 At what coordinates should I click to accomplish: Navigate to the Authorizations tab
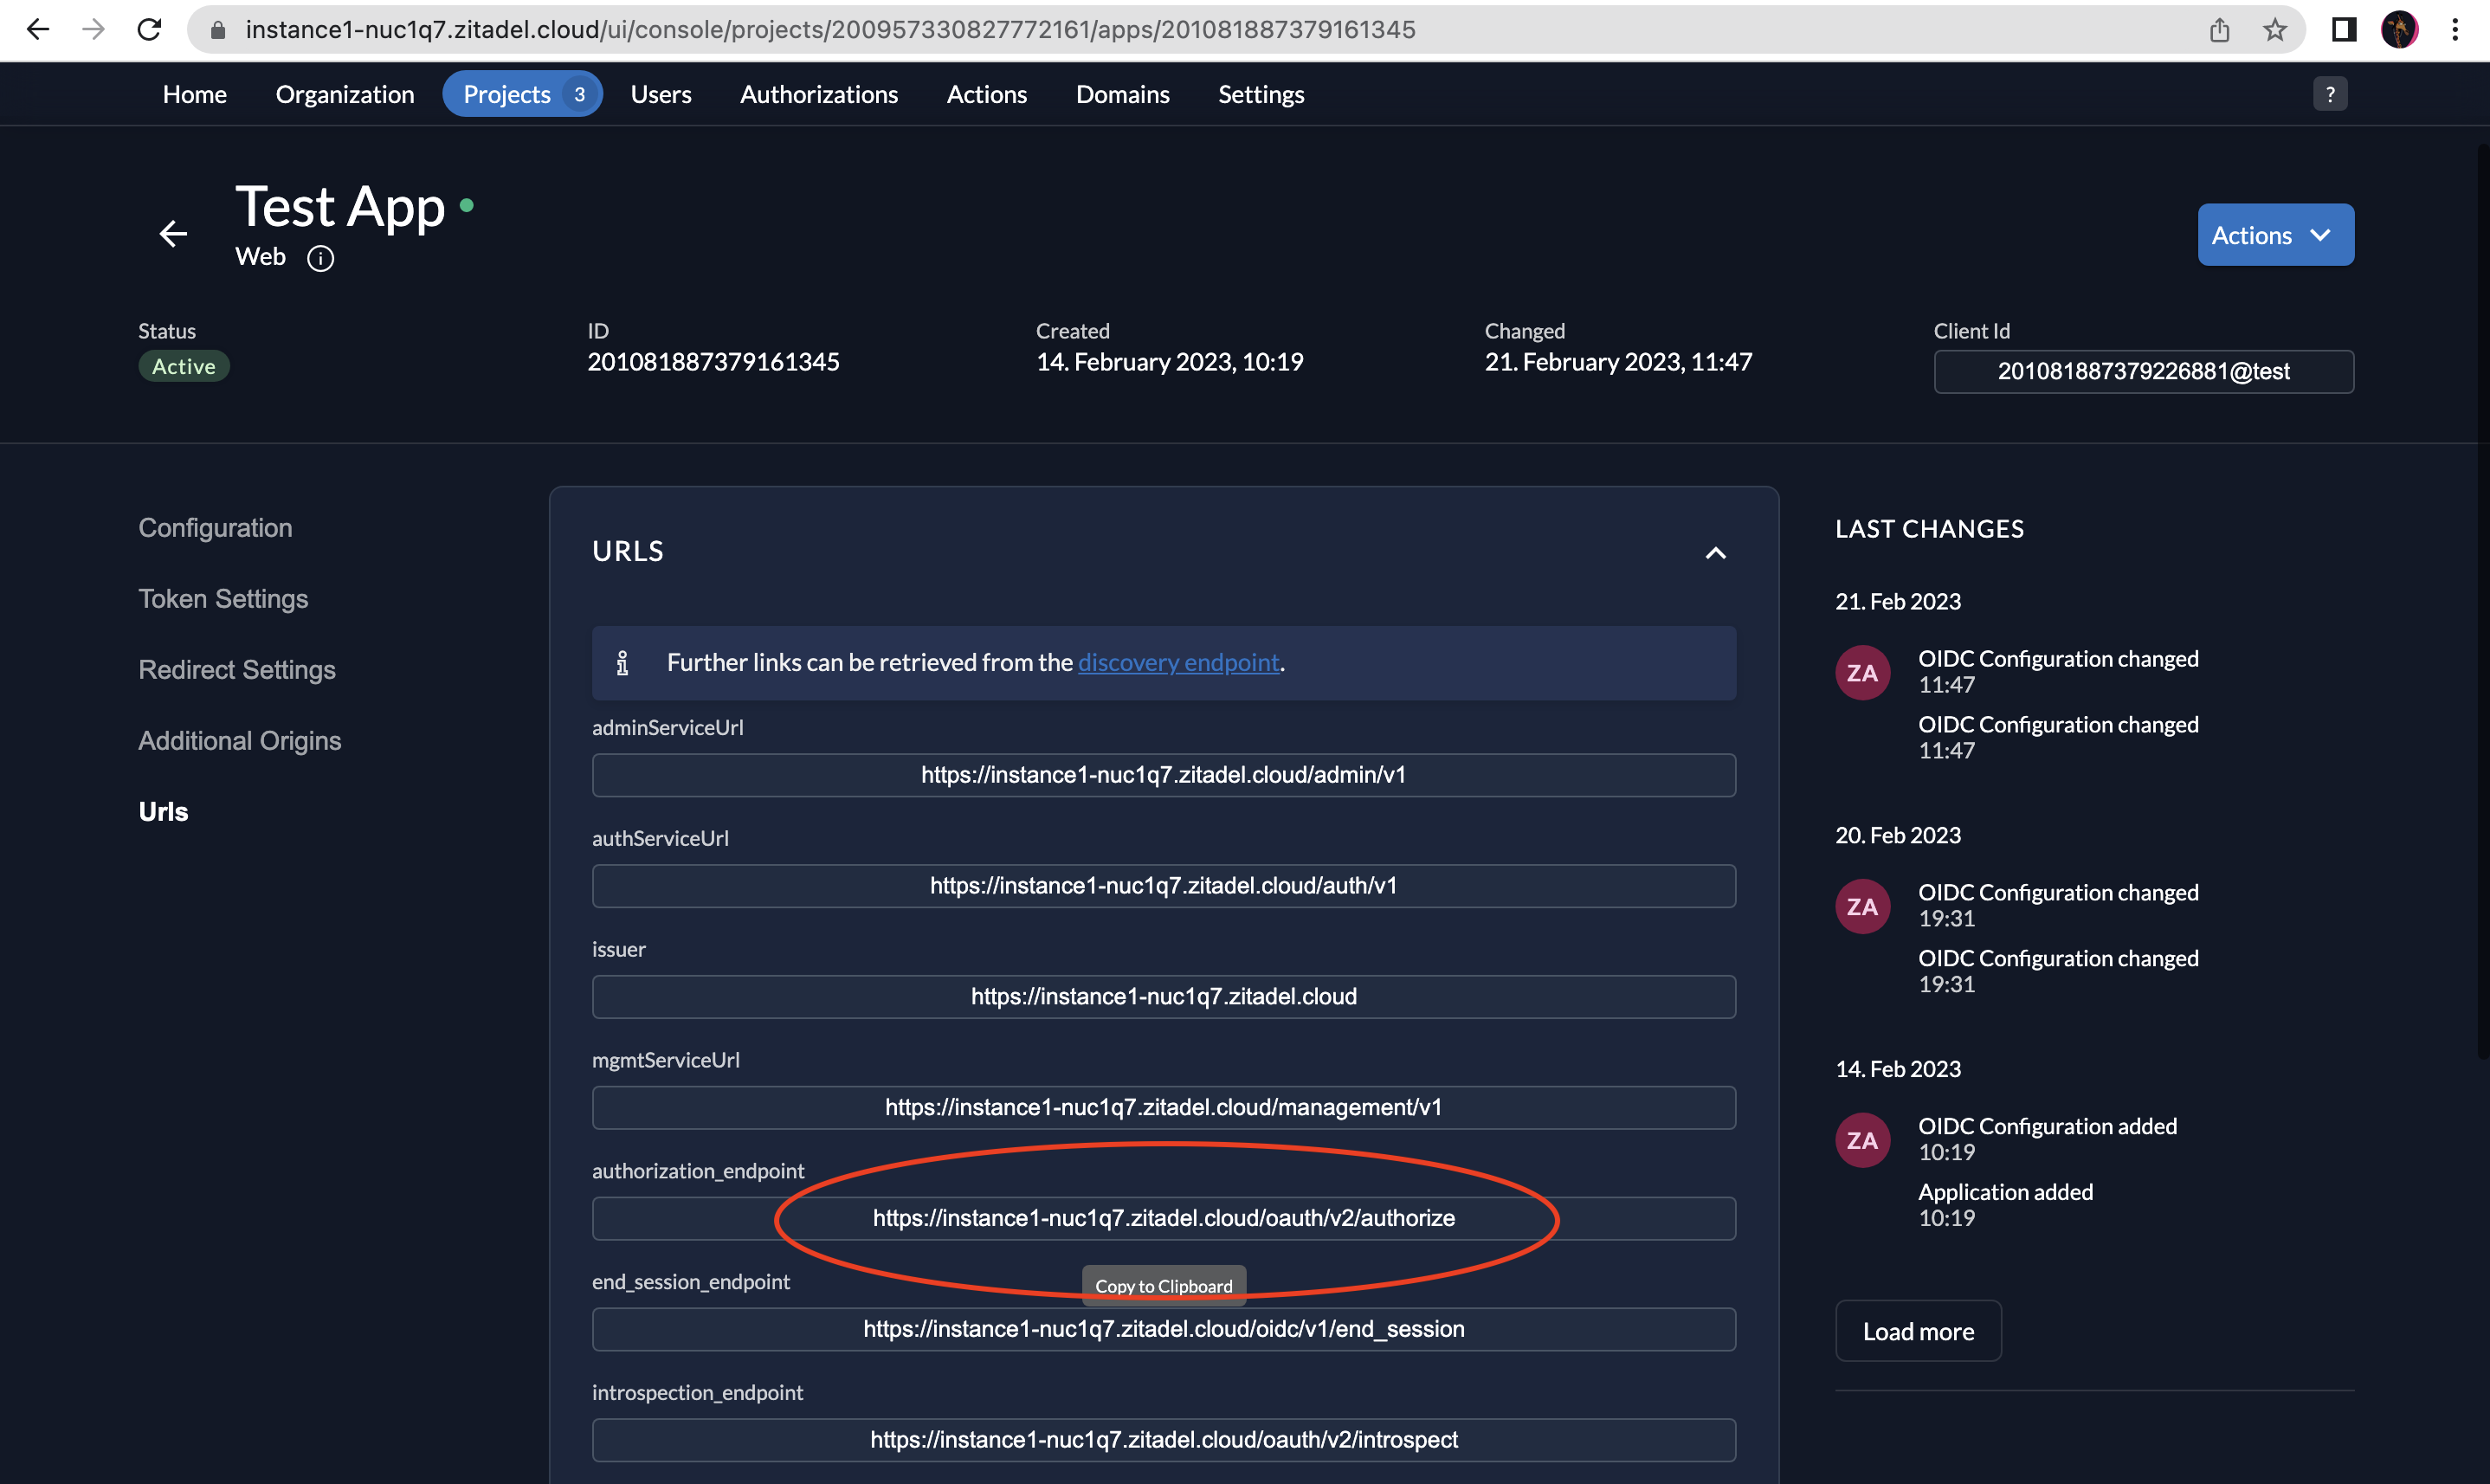point(818,93)
